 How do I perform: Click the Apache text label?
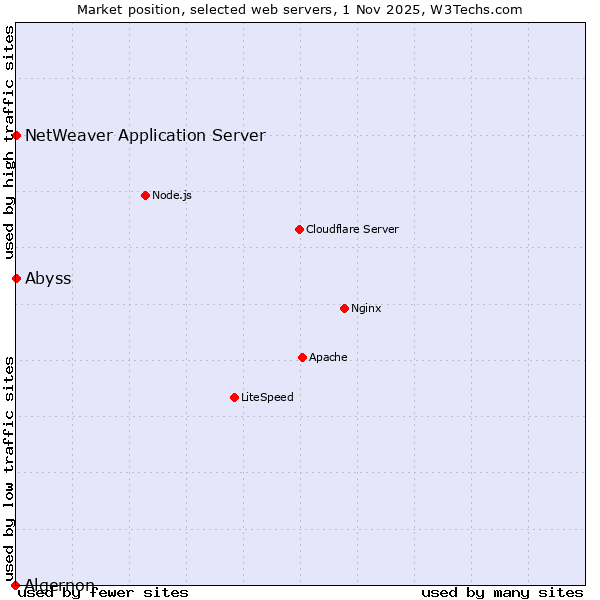point(328,357)
